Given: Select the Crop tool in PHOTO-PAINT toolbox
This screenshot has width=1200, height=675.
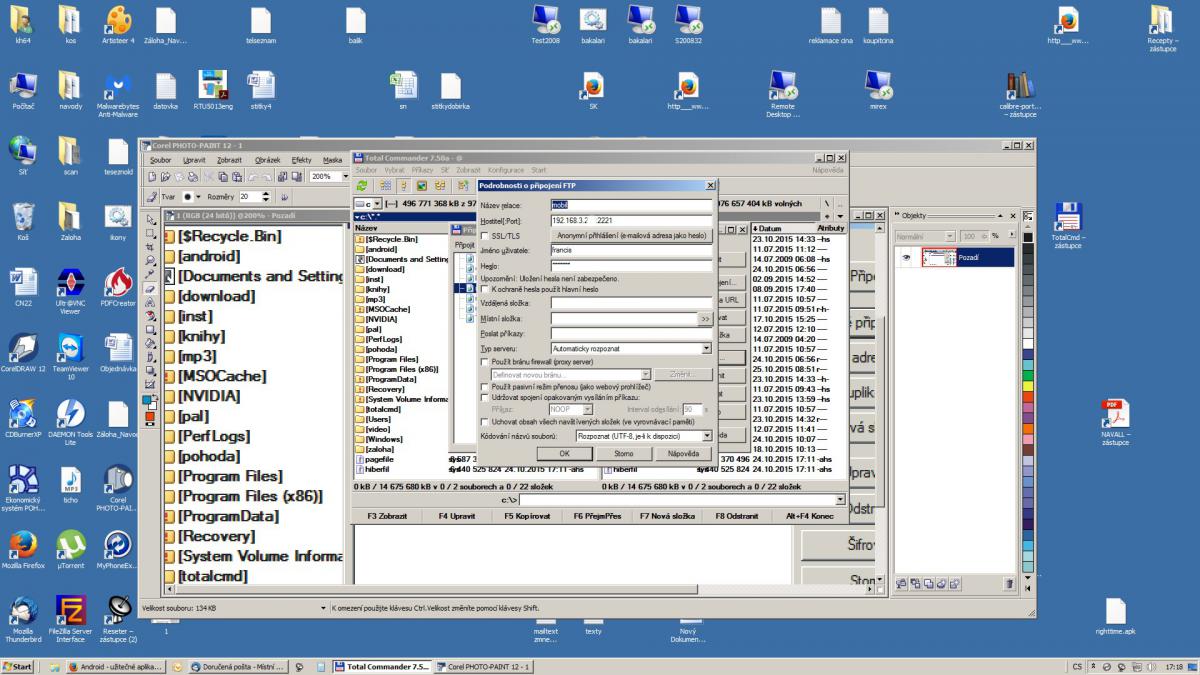Looking at the screenshot, I should tap(150, 246).
